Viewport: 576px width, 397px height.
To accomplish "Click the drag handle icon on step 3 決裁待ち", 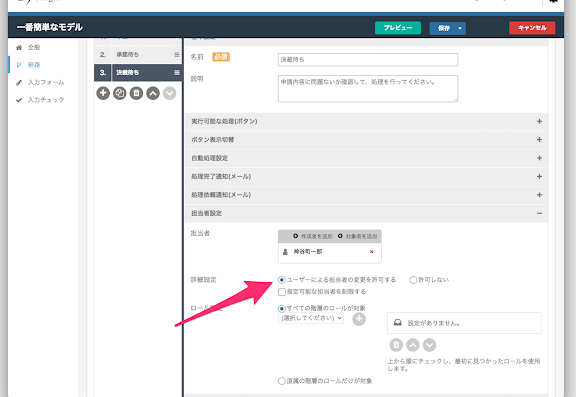I will coord(177,73).
